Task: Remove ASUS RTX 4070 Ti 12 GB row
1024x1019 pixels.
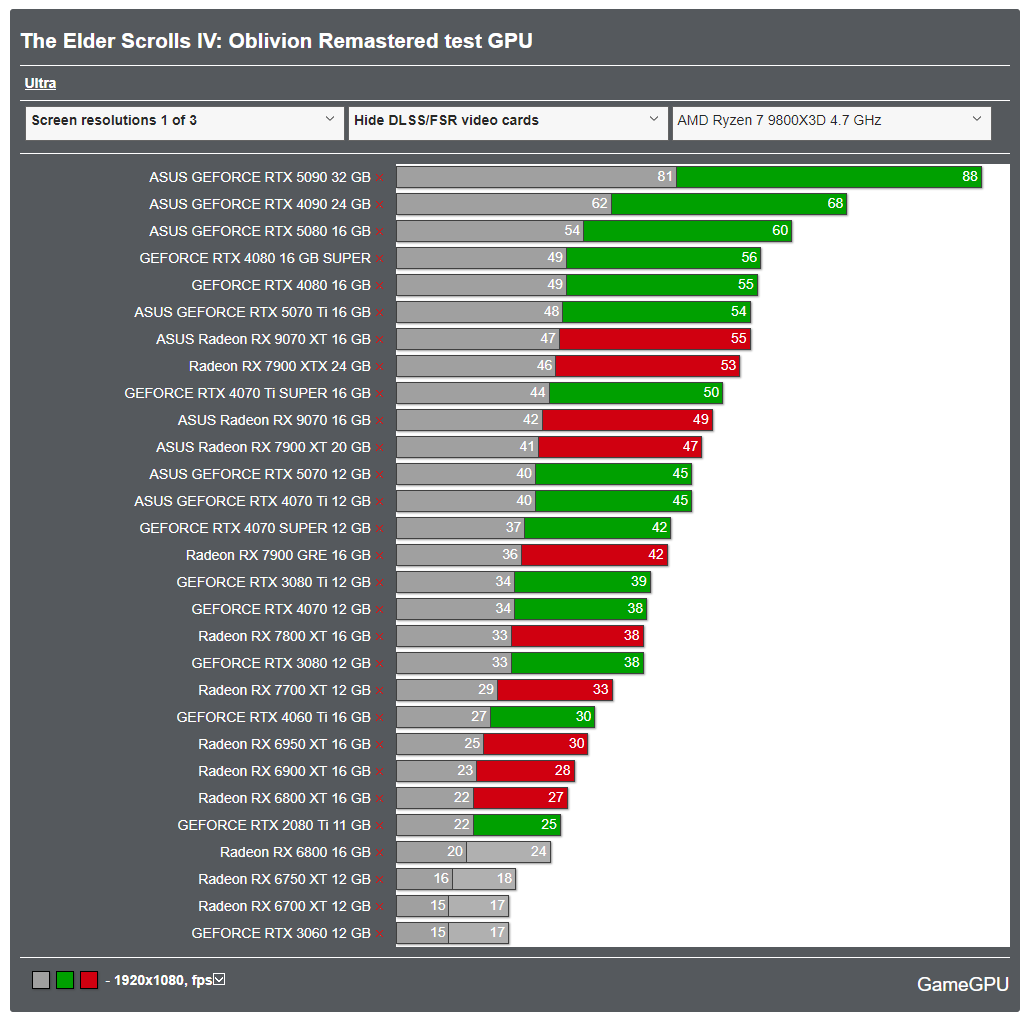Action: pos(380,502)
